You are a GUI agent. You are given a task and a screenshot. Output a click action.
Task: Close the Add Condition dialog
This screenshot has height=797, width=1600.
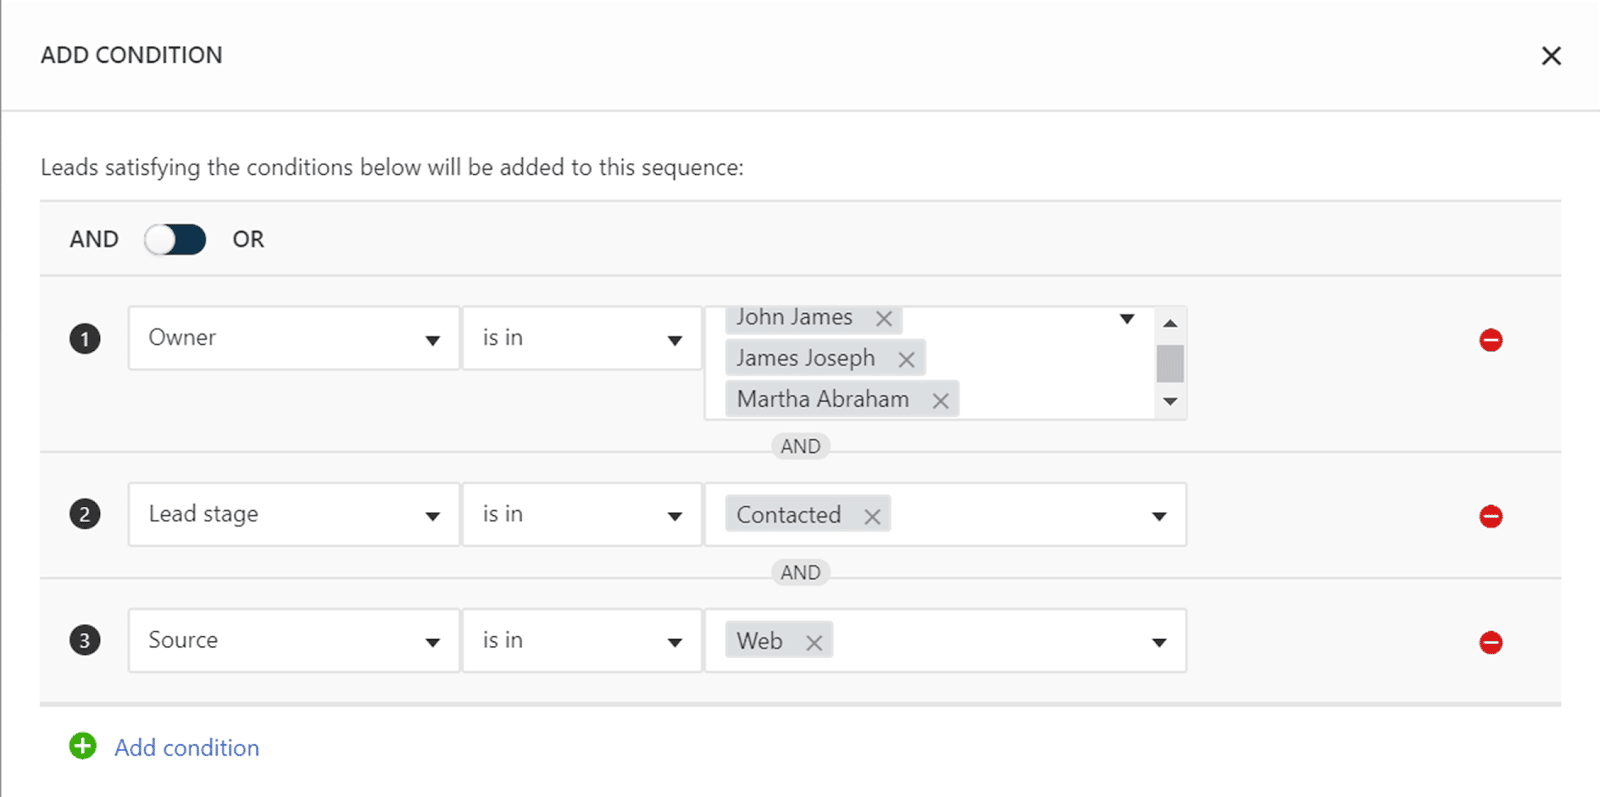tap(1551, 56)
